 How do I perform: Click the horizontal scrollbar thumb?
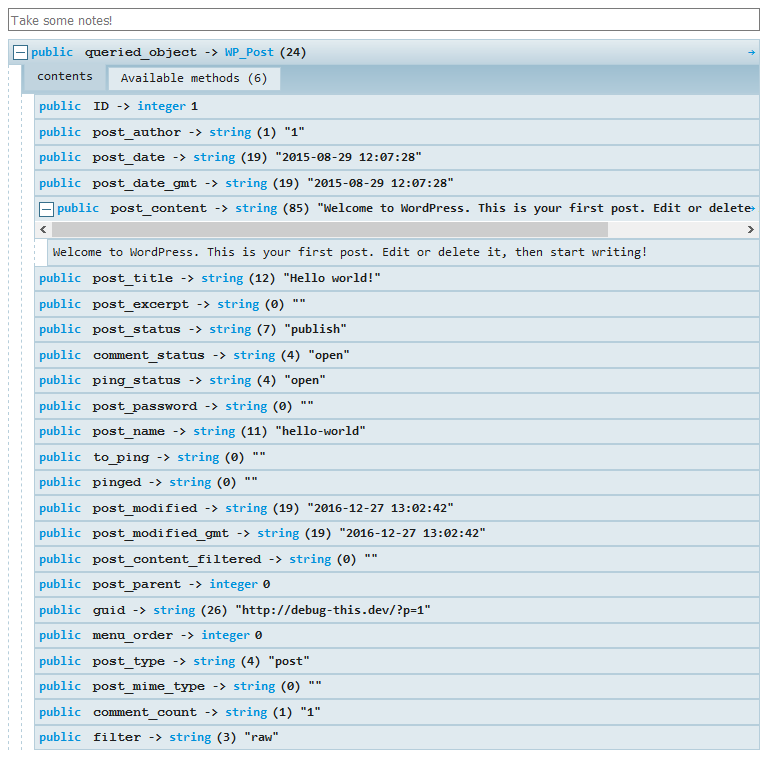(330, 229)
